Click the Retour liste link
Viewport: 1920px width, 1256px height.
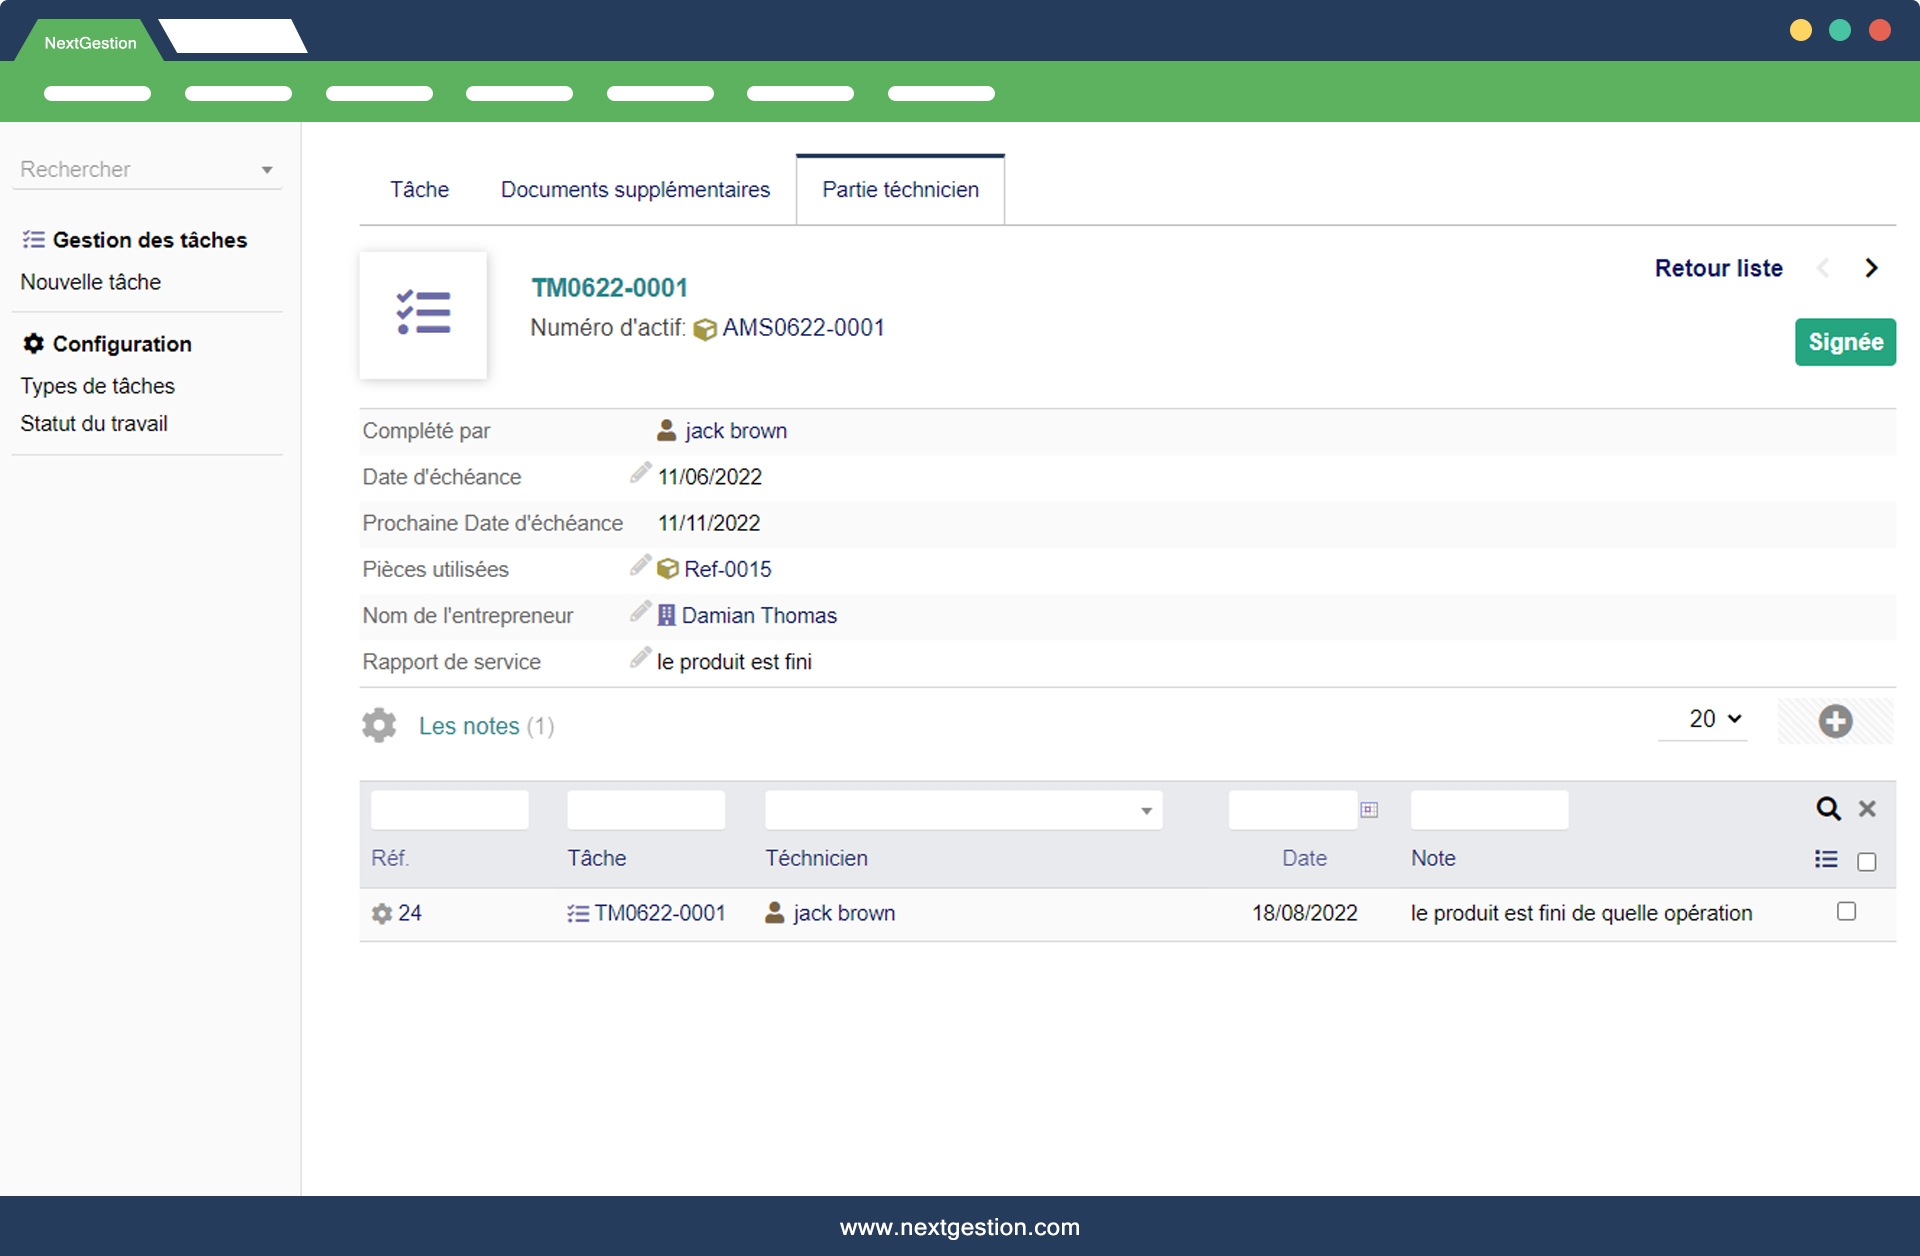pos(1718,268)
